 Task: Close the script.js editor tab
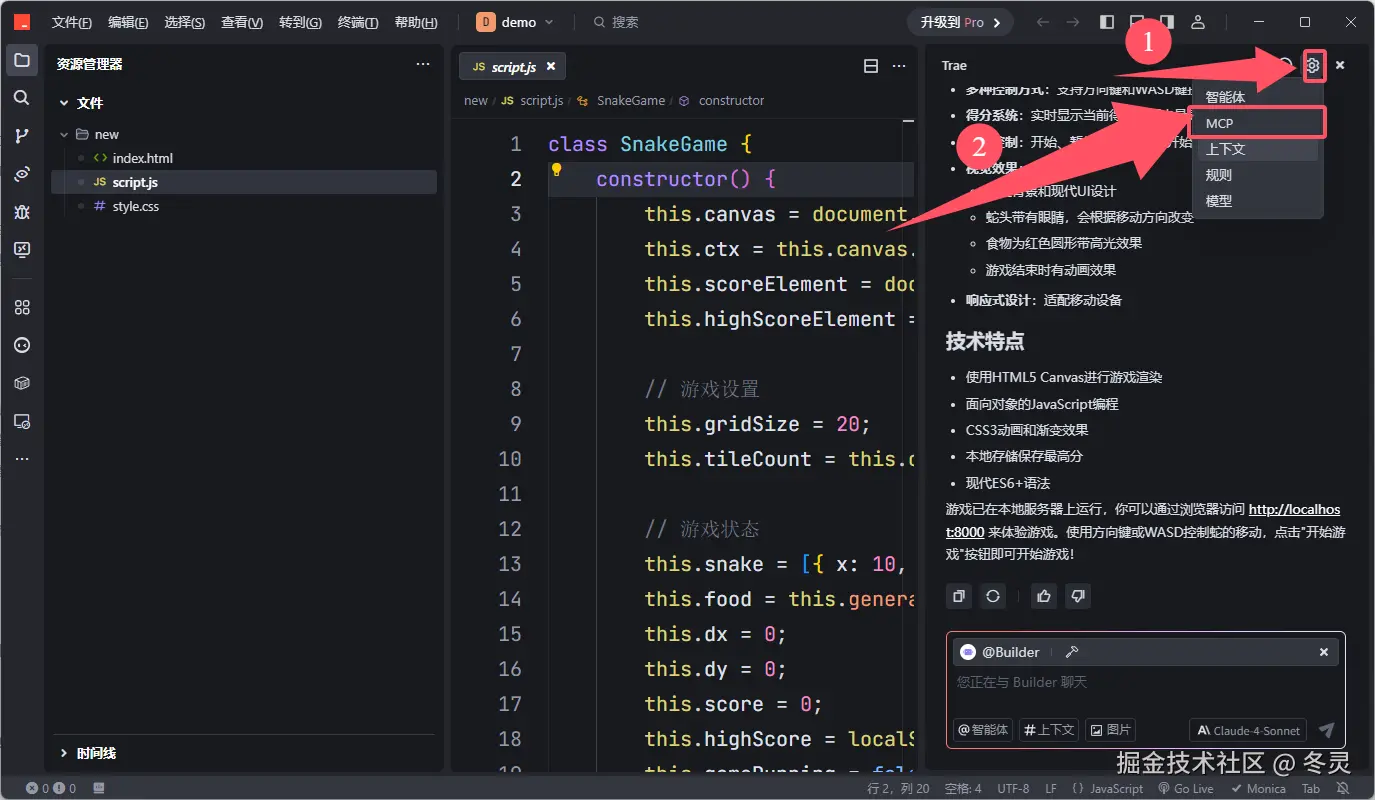pyautogui.click(x=550, y=66)
